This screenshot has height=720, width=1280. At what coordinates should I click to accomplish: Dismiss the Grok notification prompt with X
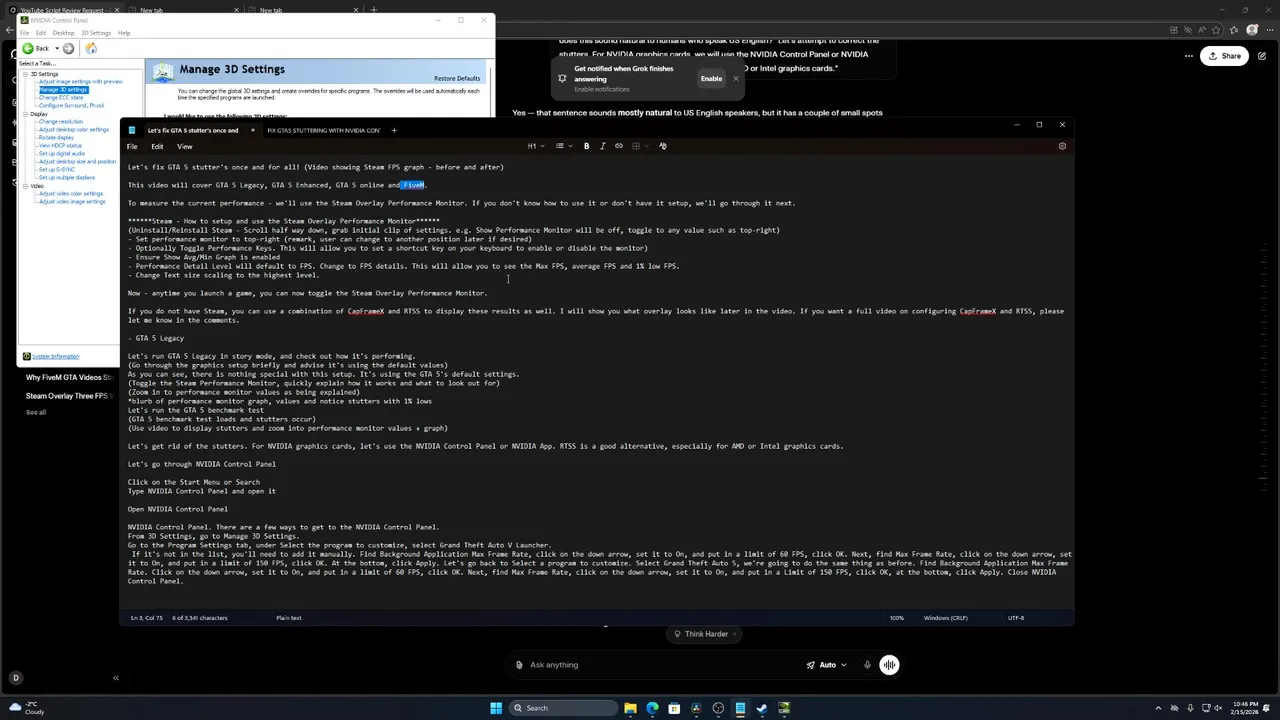pyautogui.click(x=736, y=78)
